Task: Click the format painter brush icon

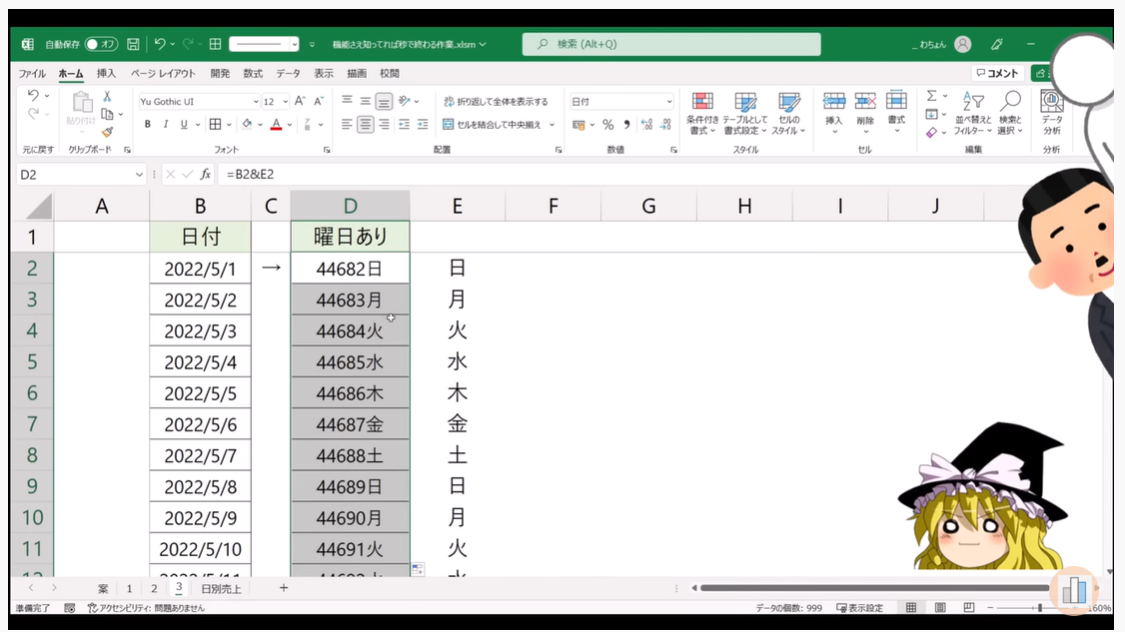Action: click(107, 131)
